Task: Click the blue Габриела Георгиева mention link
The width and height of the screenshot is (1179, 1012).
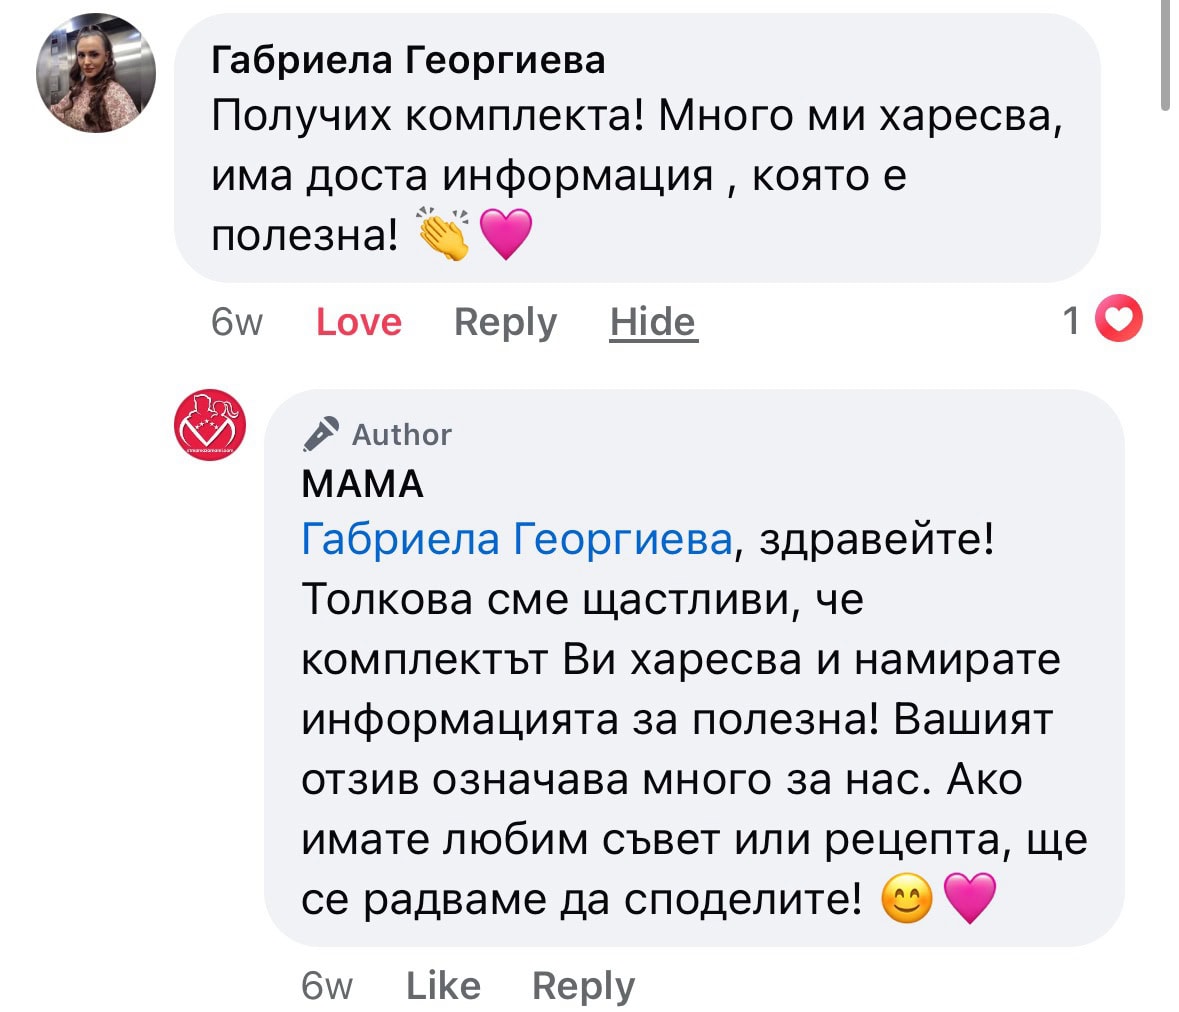Action: point(517,540)
